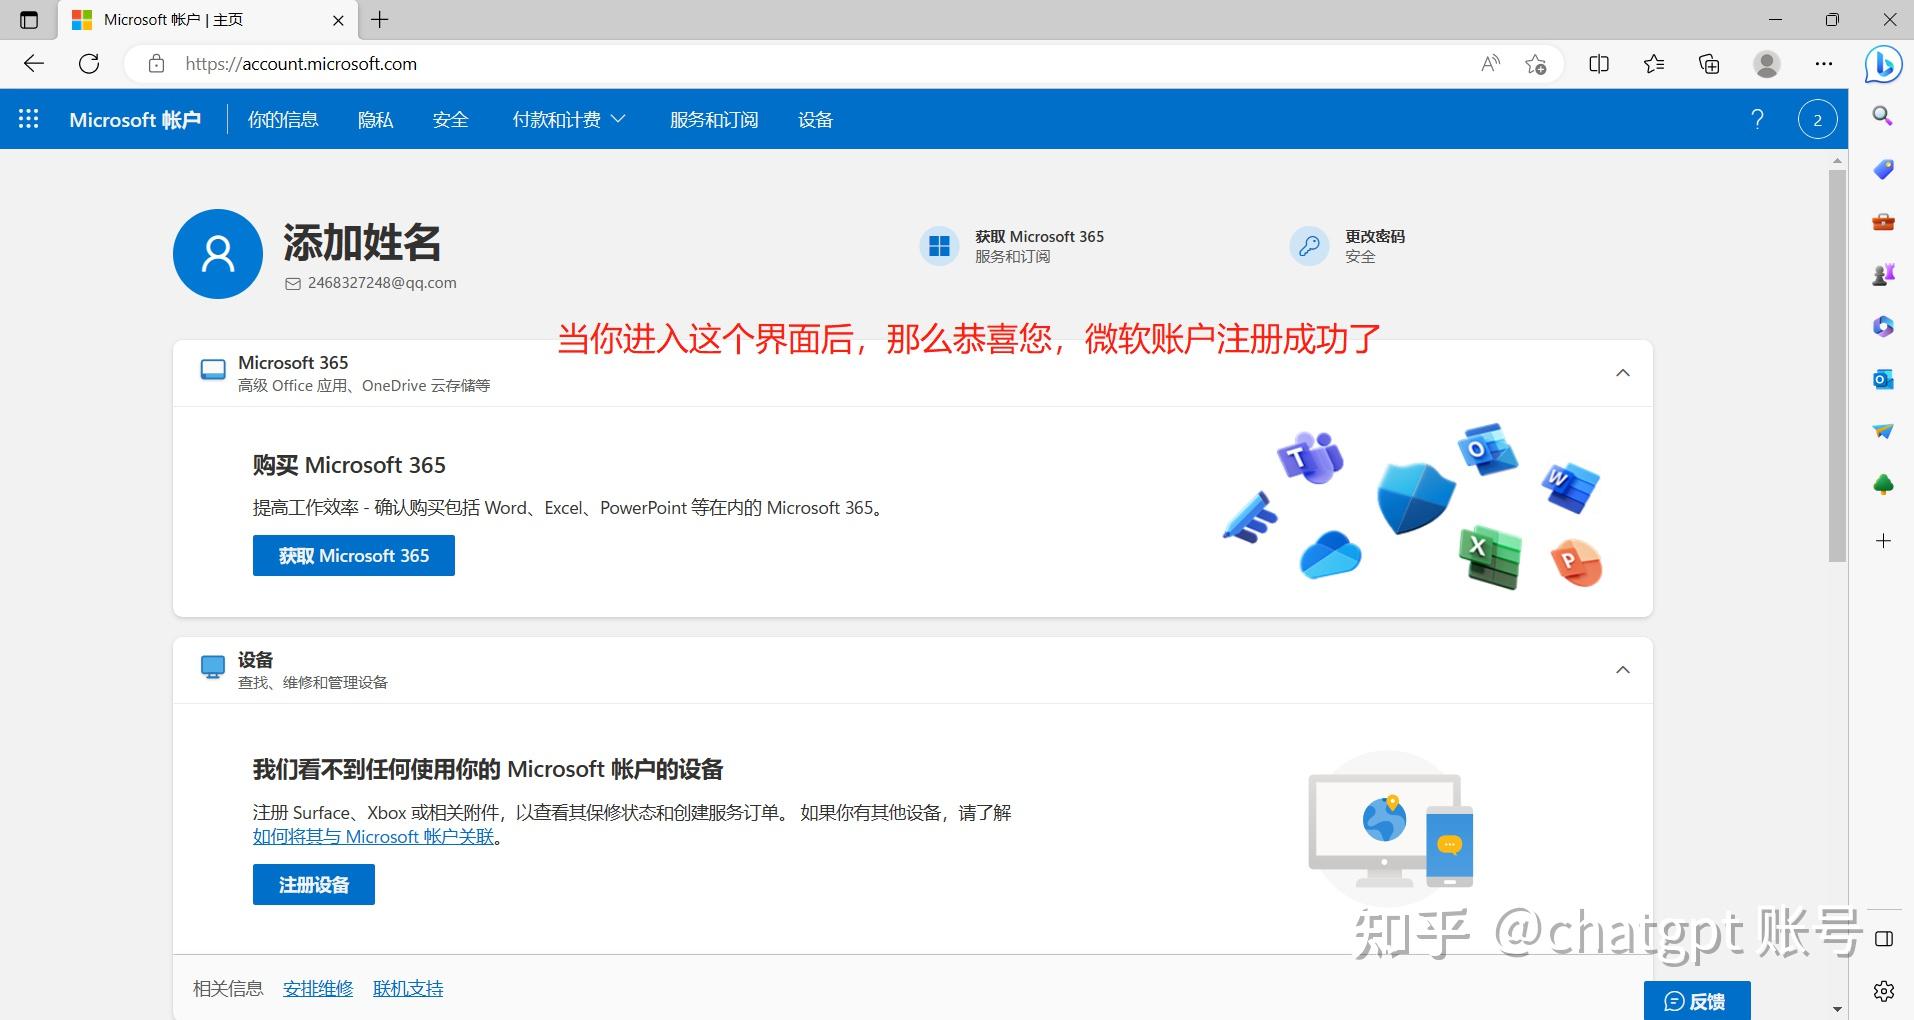The image size is (1914, 1020).
Task: Click 添加姓名 heading to add name
Action: (x=362, y=242)
